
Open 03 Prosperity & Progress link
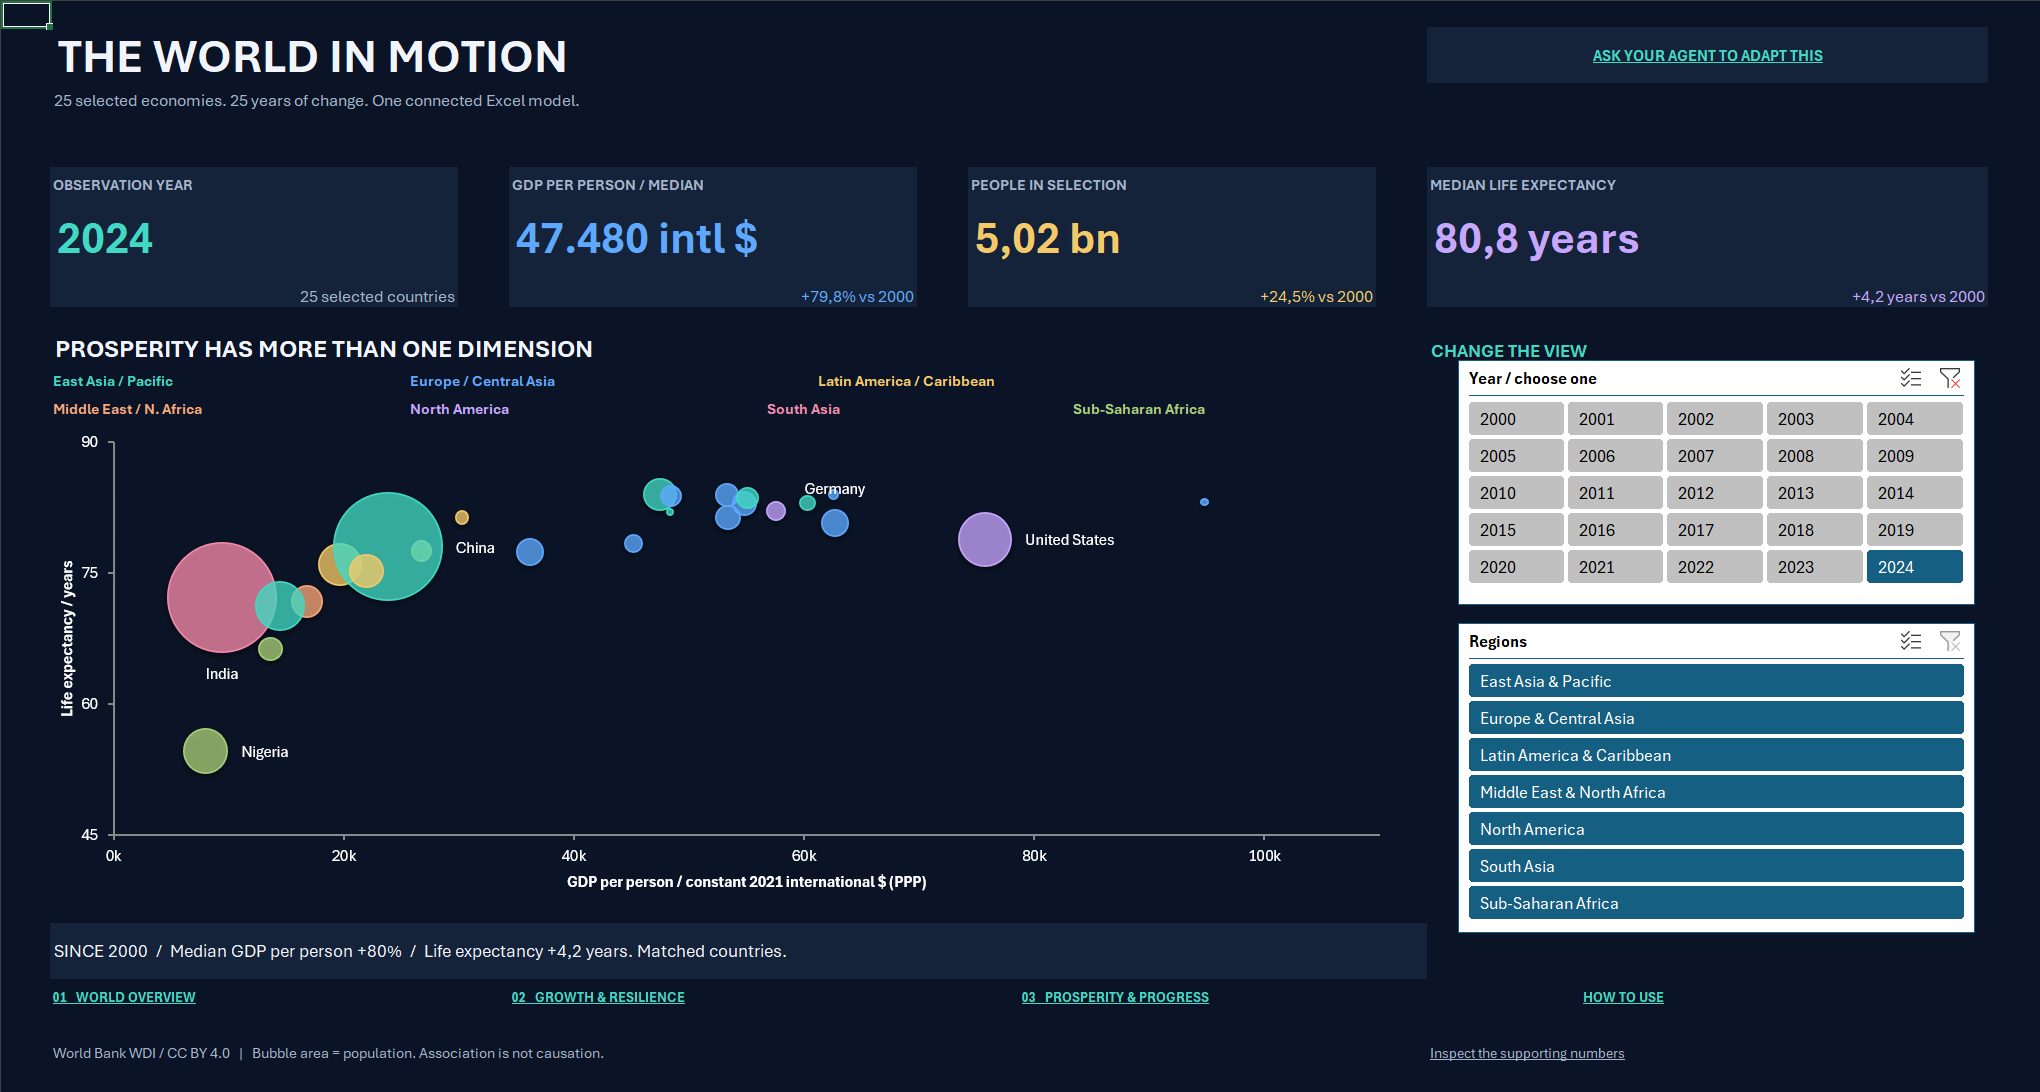(x=1115, y=997)
